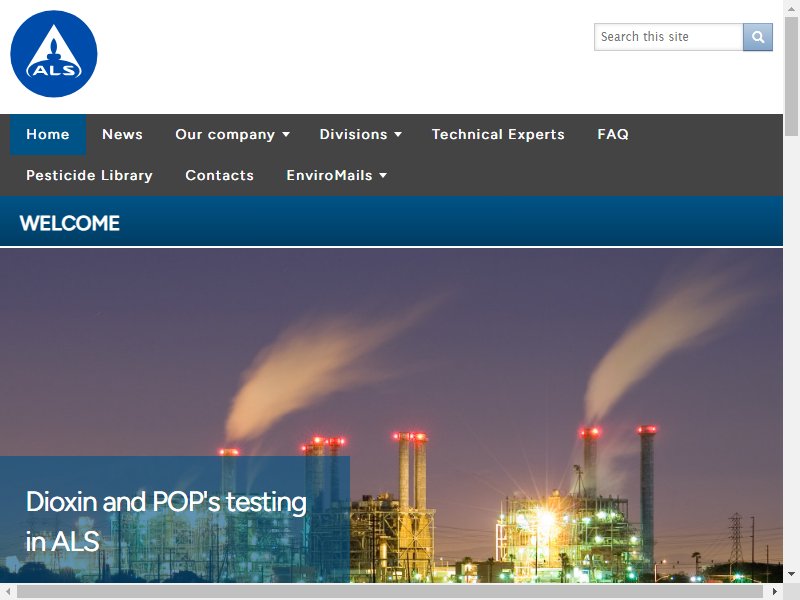Click the horizontal scrollbar thumb

(390, 591)
